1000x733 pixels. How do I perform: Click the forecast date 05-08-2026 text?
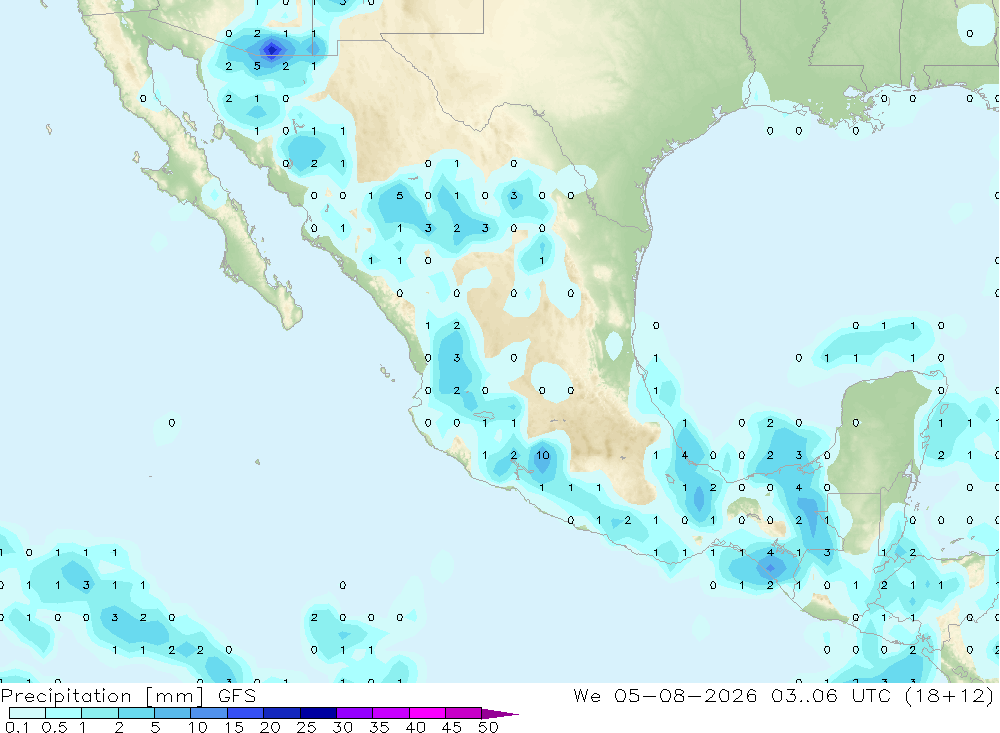click(x=686, y=695)
